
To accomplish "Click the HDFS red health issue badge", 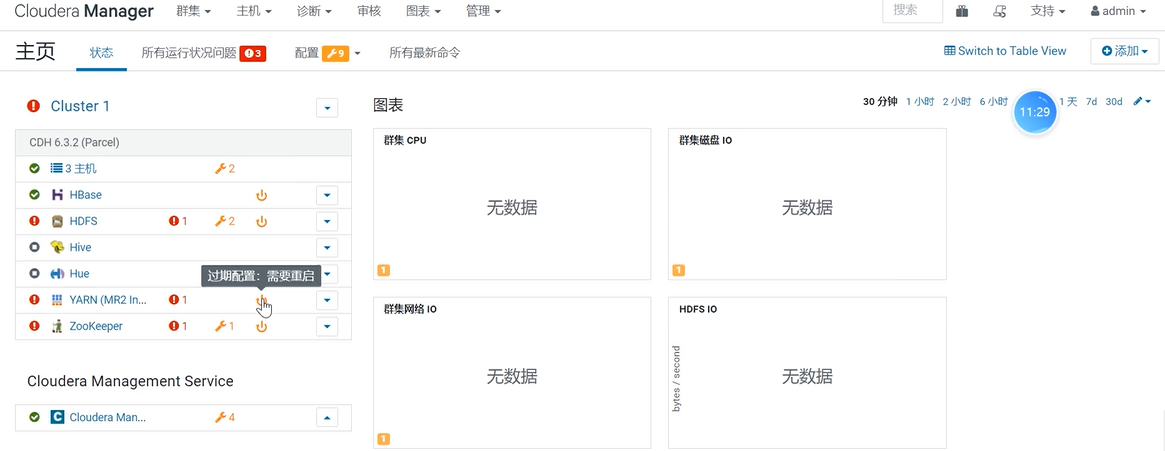I will tap(178, 221).
